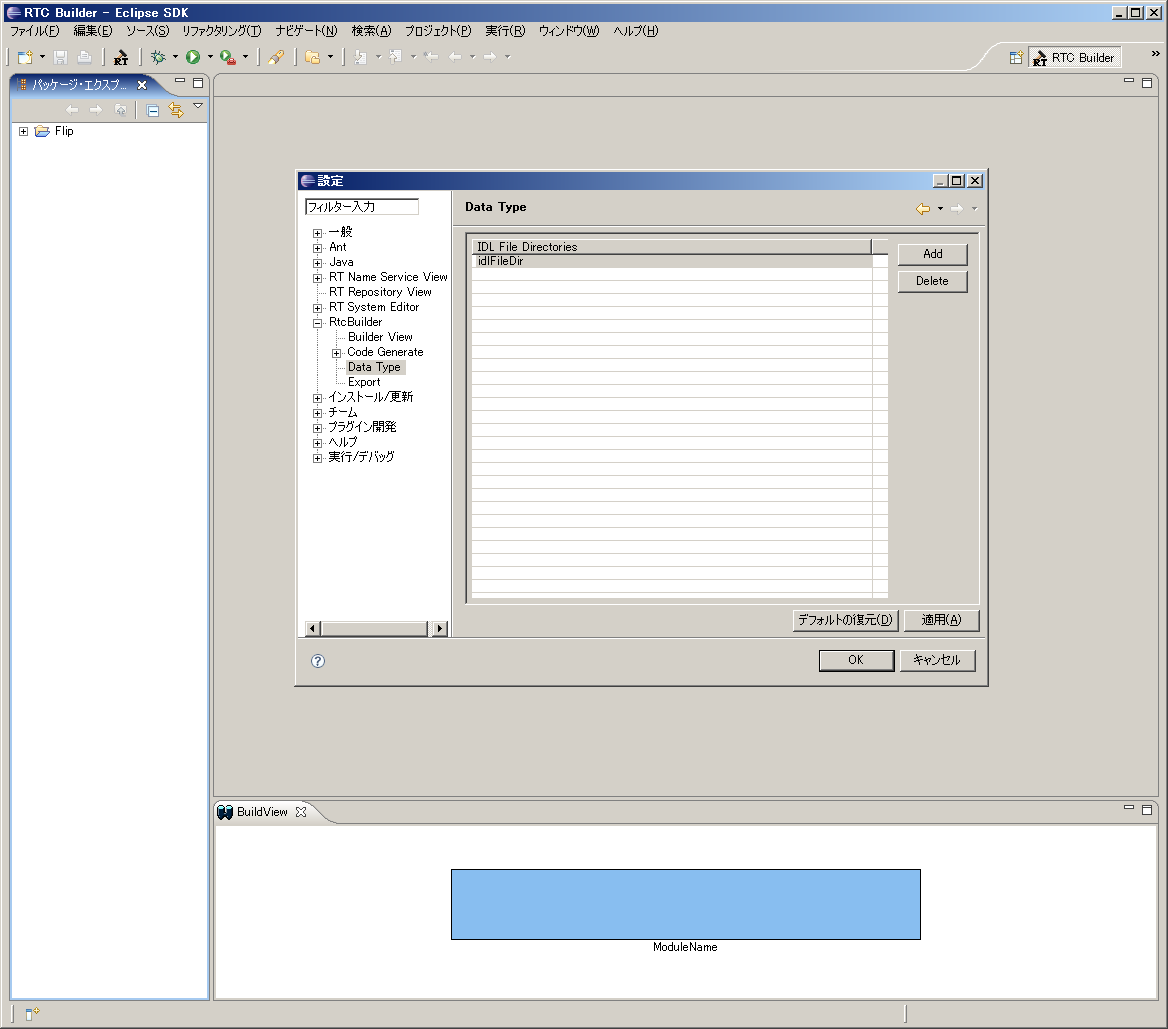Click the help question mark in the settings dialog

tap(316, 661)
